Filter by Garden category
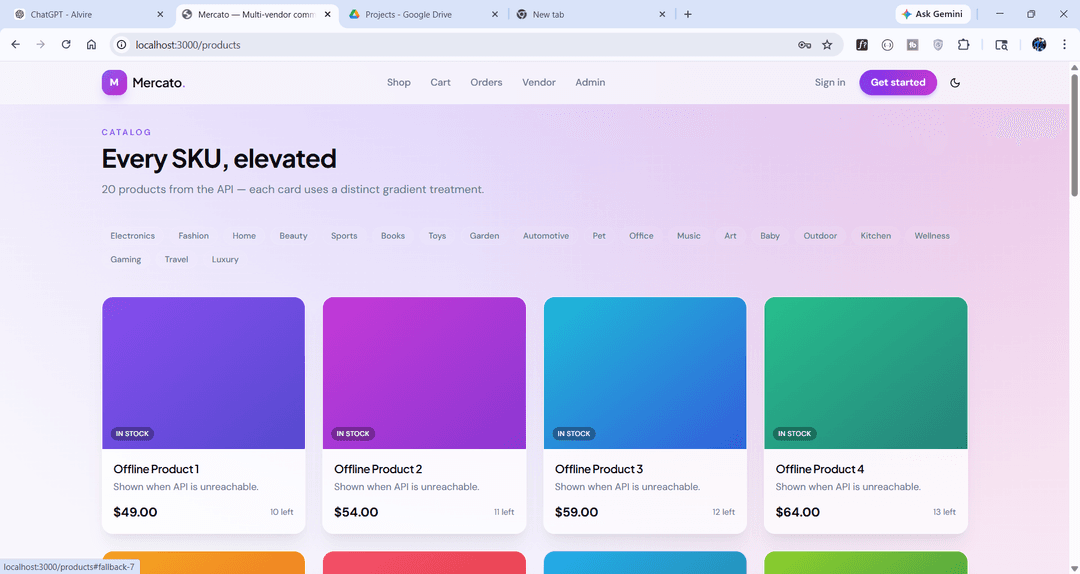 (x=484, y=236)
